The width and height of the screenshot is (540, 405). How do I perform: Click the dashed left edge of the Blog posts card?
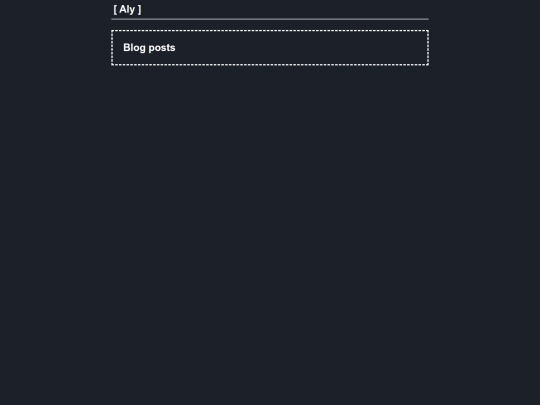[112, 48]
